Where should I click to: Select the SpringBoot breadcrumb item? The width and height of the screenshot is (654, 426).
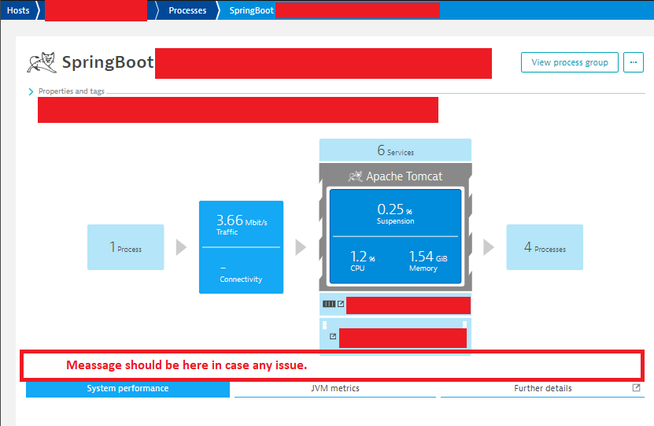(251, 10)
